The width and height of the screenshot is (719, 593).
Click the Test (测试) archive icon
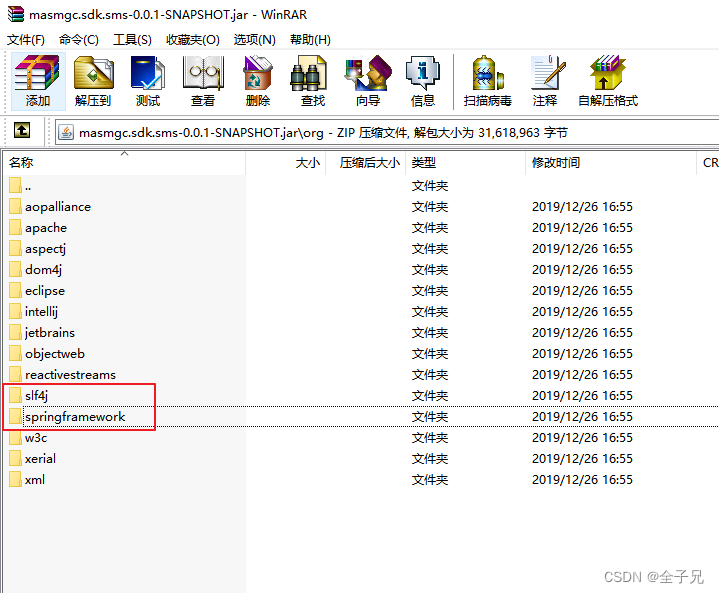point(148,81)
